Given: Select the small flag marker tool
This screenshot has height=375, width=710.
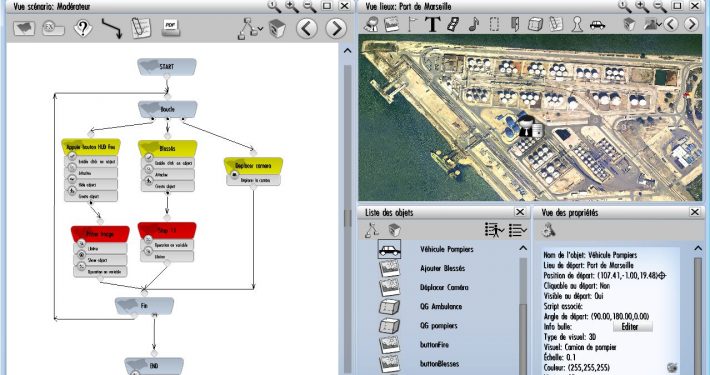Looking at the screenshot, I should 412,24.
